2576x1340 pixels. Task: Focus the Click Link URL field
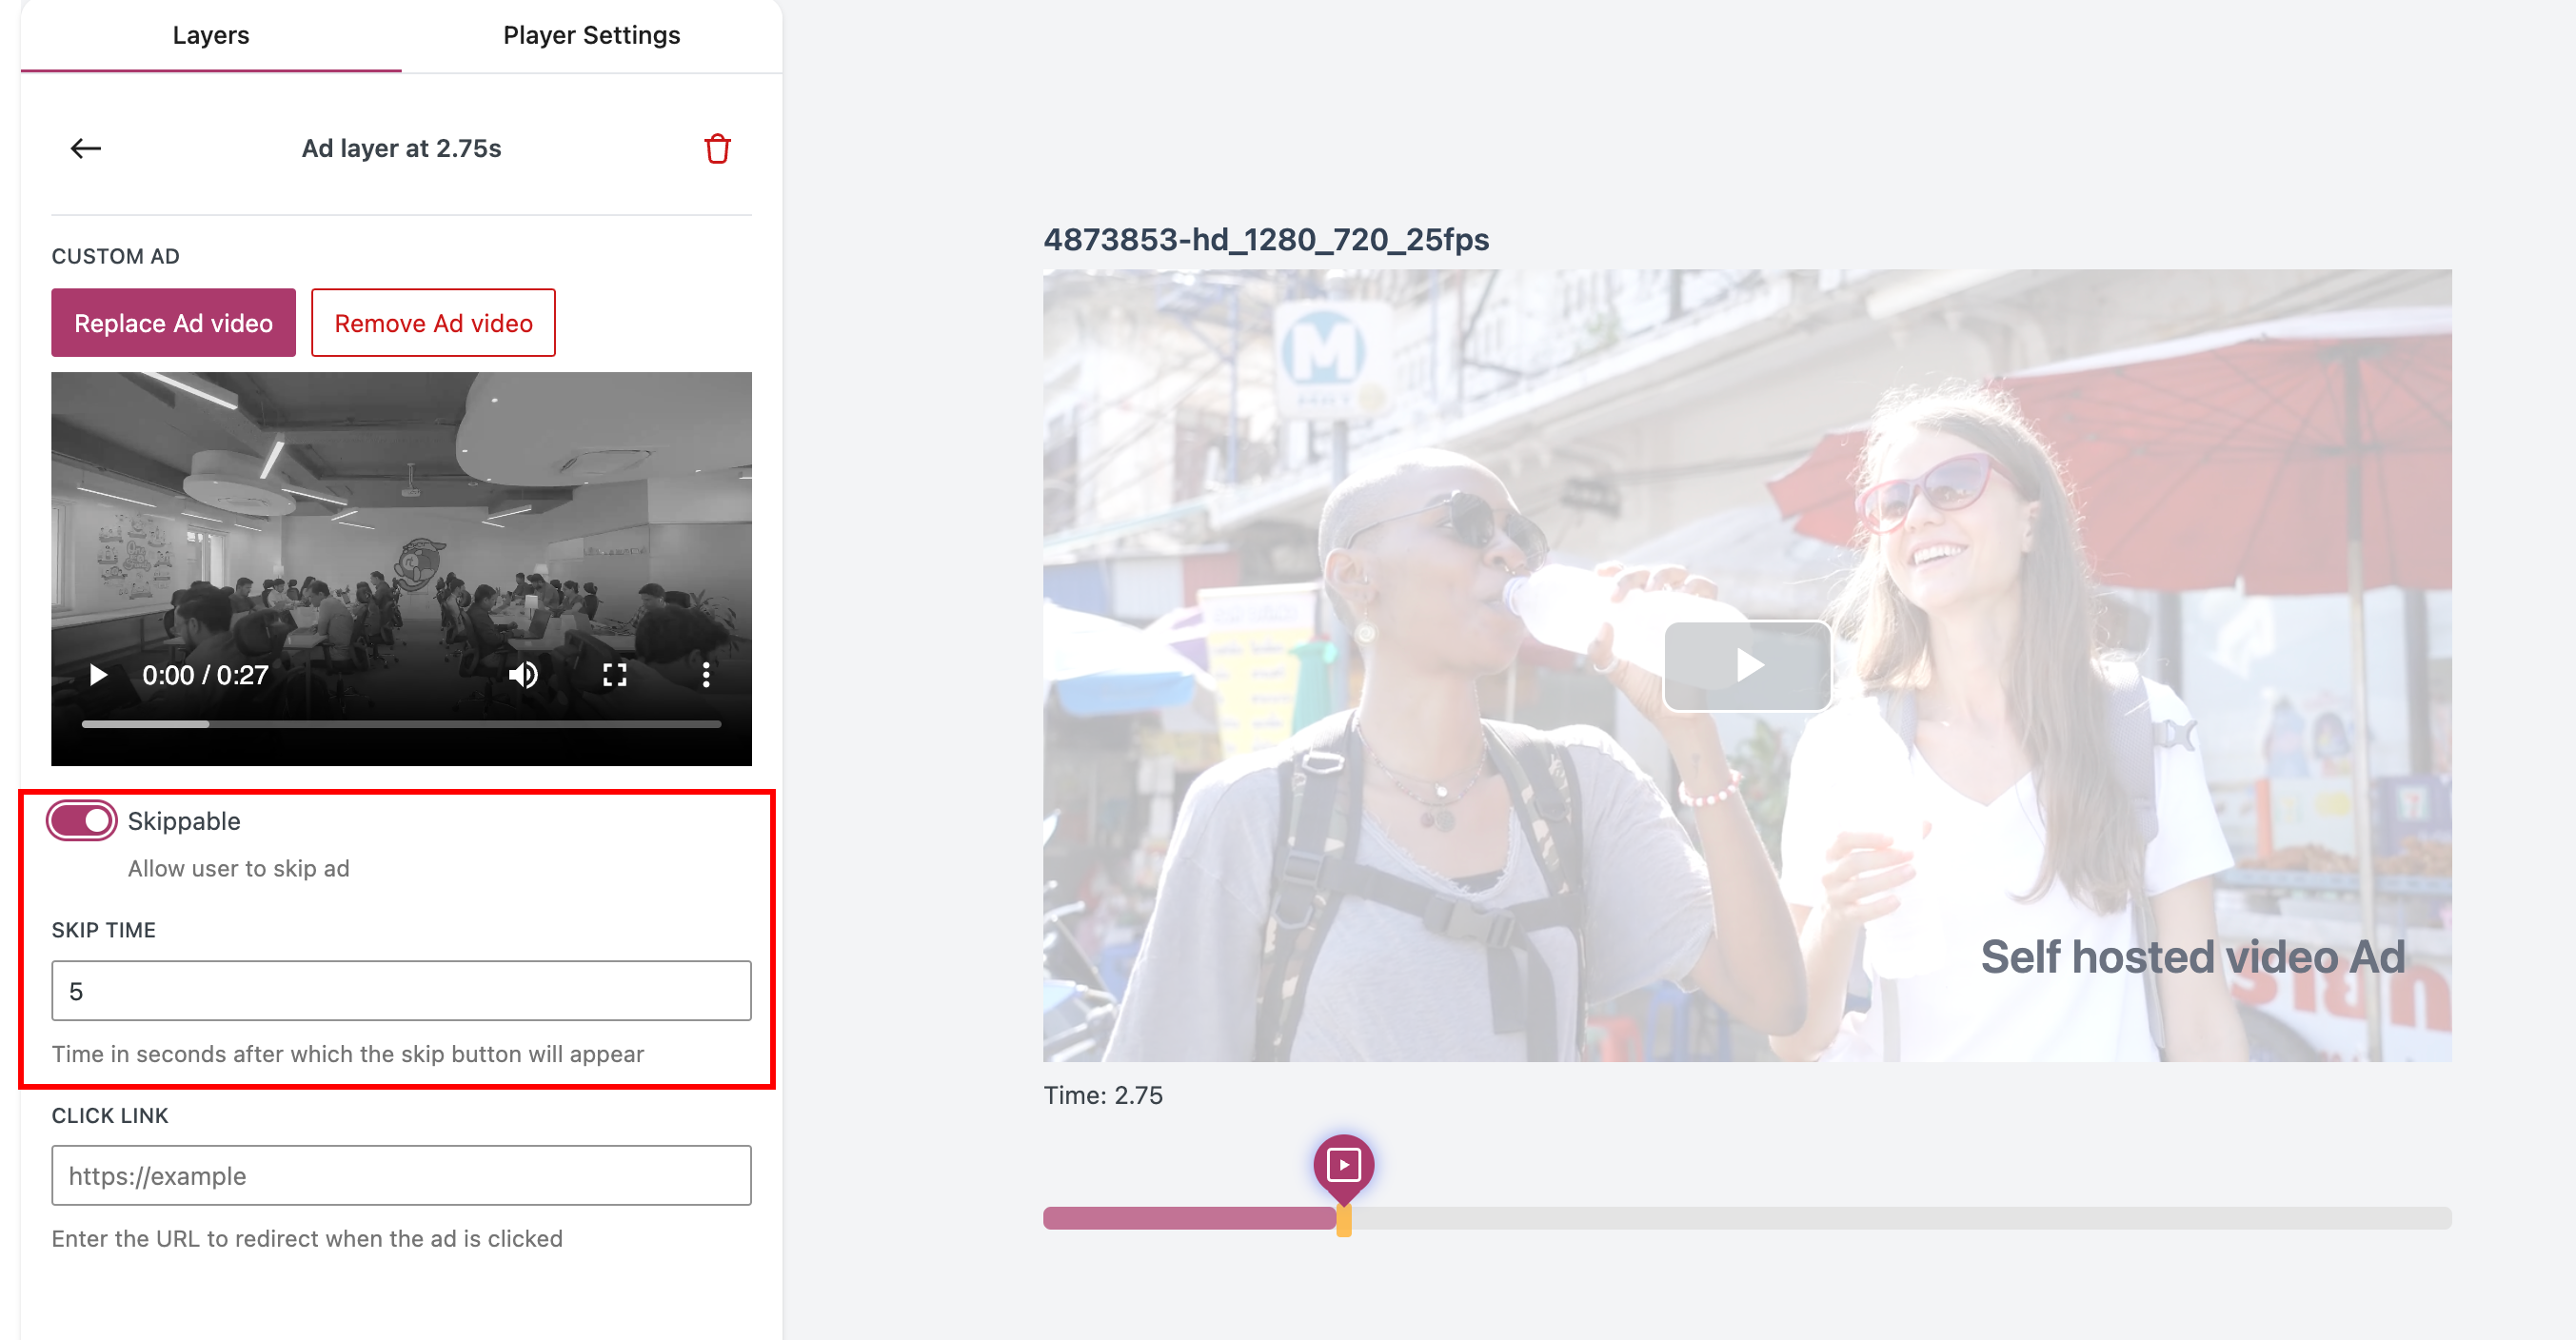point(401,1176)
